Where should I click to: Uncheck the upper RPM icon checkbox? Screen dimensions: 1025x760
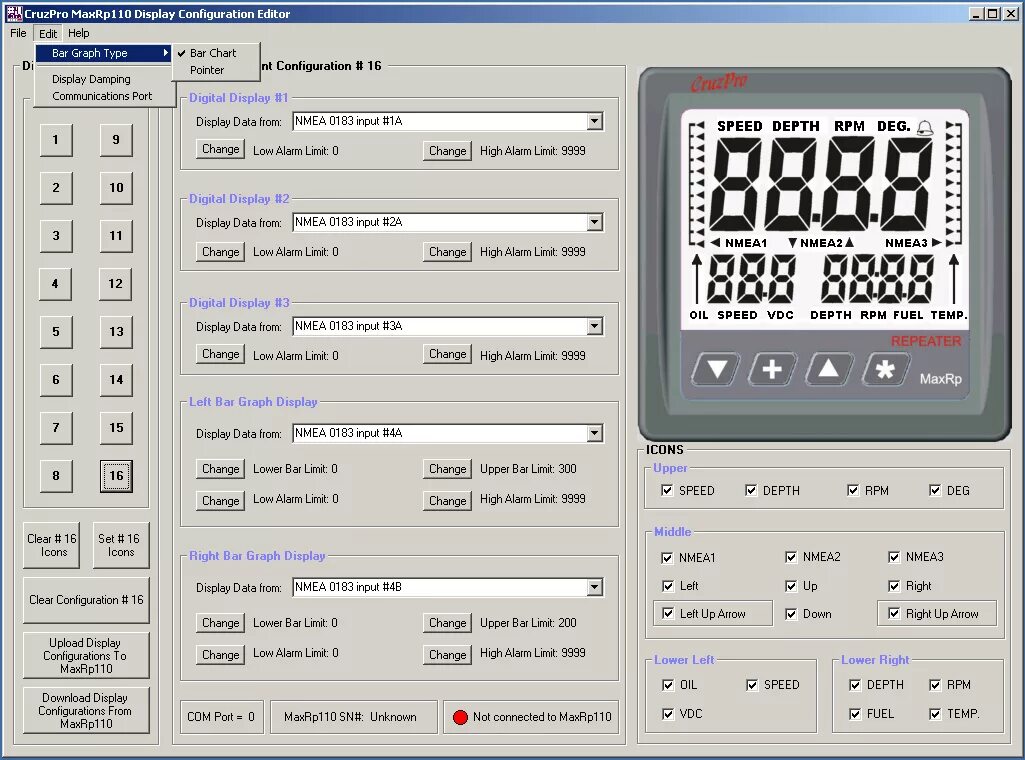[x=853, y=490]
